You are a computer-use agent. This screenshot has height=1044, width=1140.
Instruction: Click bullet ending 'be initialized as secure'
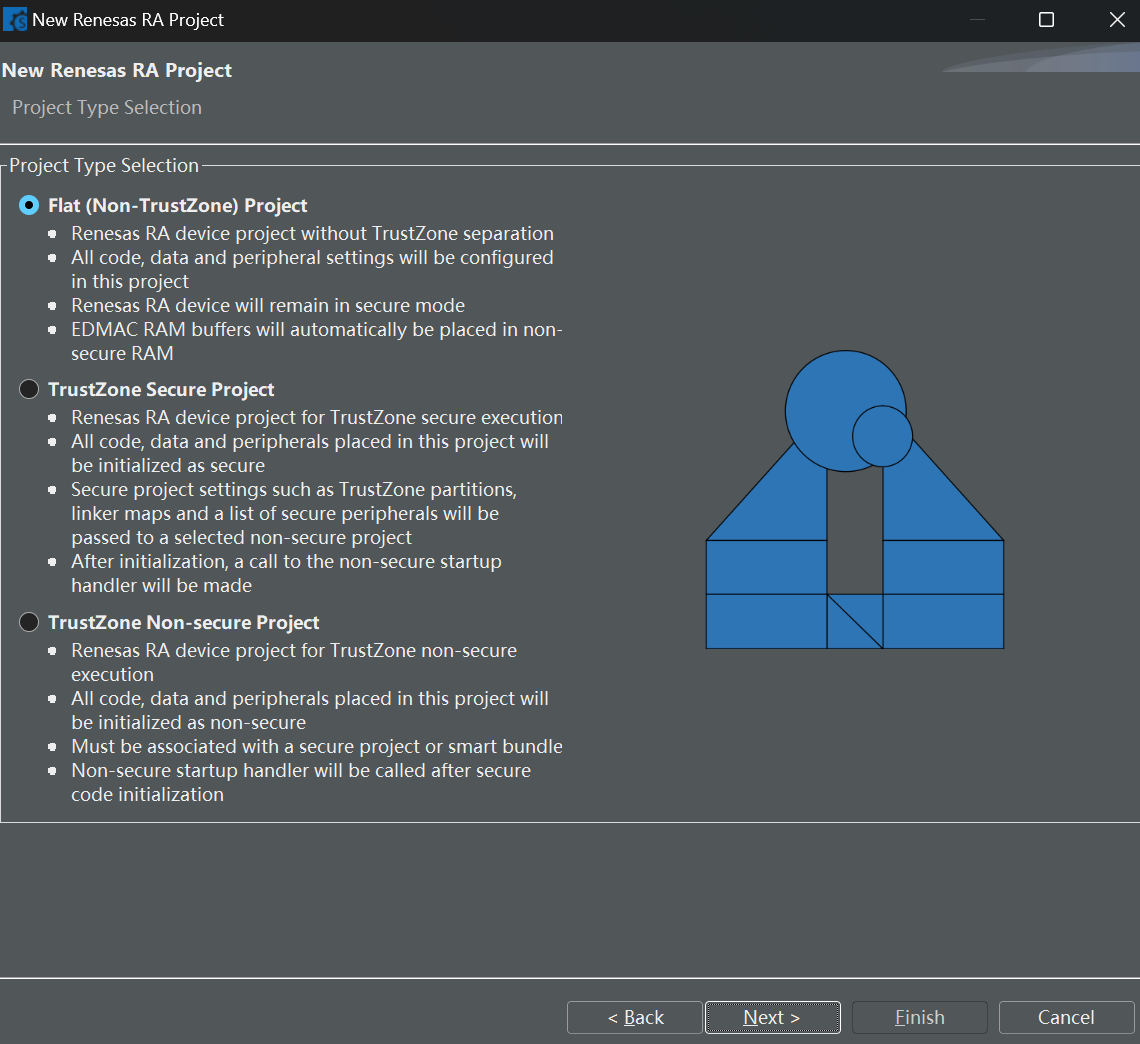pos(310,454)
